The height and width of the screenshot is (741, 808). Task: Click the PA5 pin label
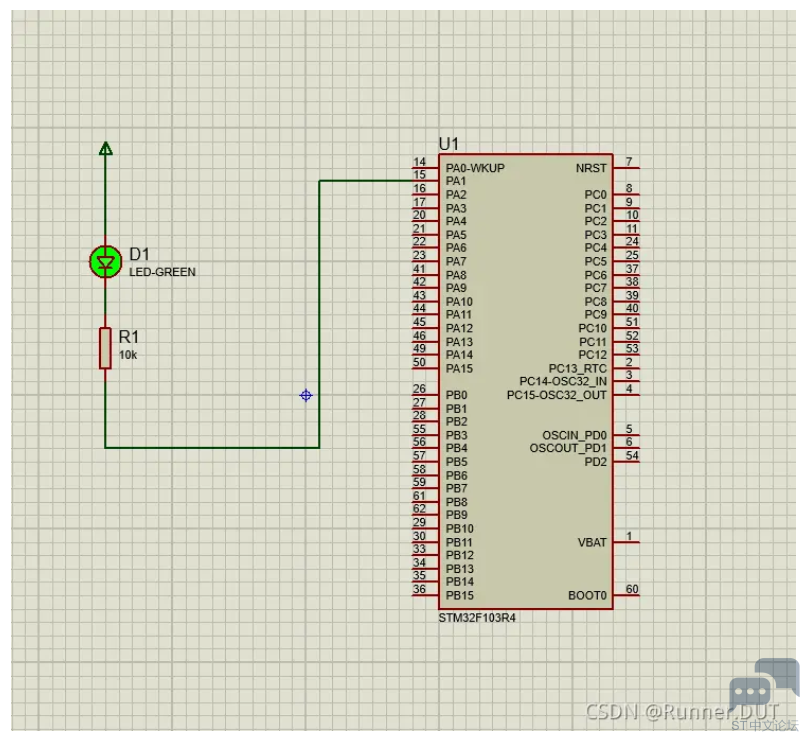pyautogui.click(x=456, y=235)
